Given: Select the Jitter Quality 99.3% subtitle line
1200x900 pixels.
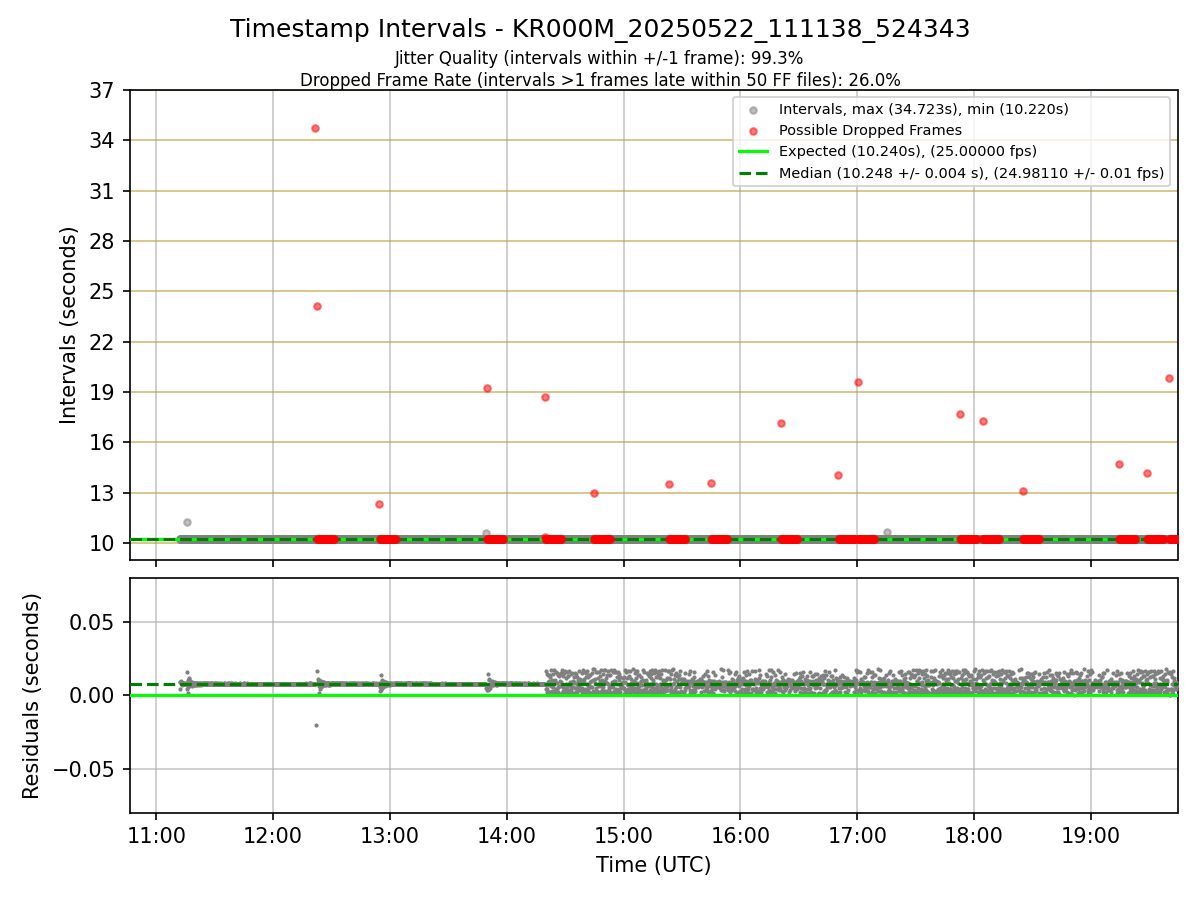Looking at the screenshot, I should tap(599, 58).
